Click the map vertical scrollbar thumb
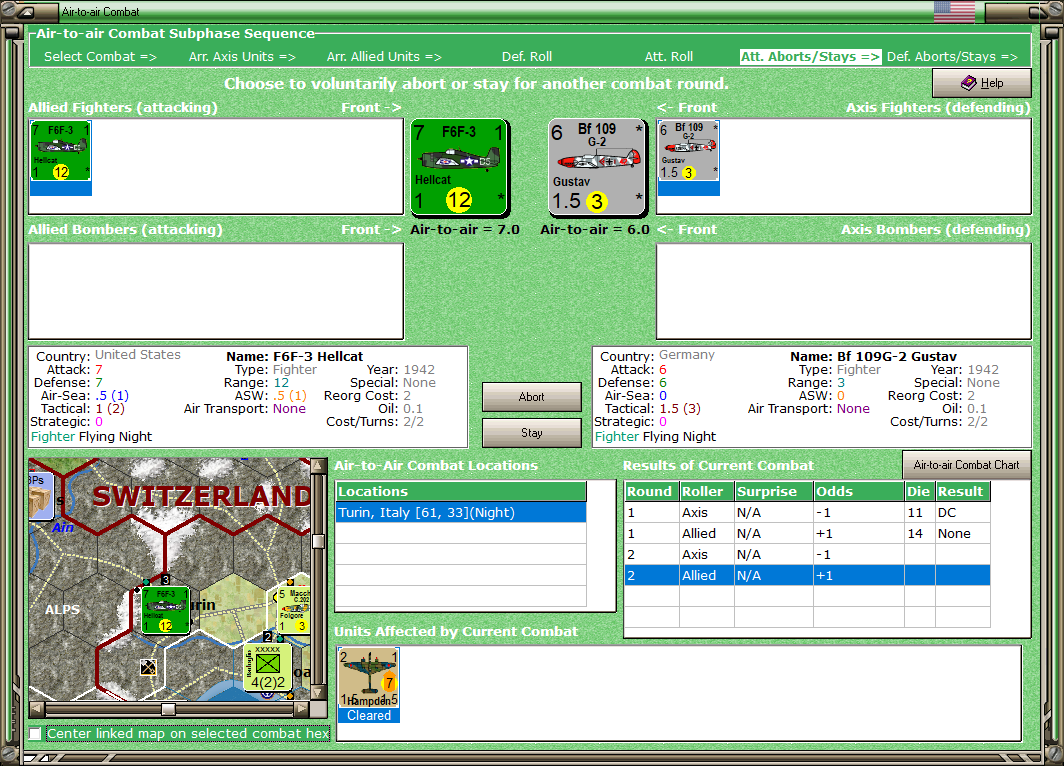This screenshot has width=1064, height=766. click(318, 541)
